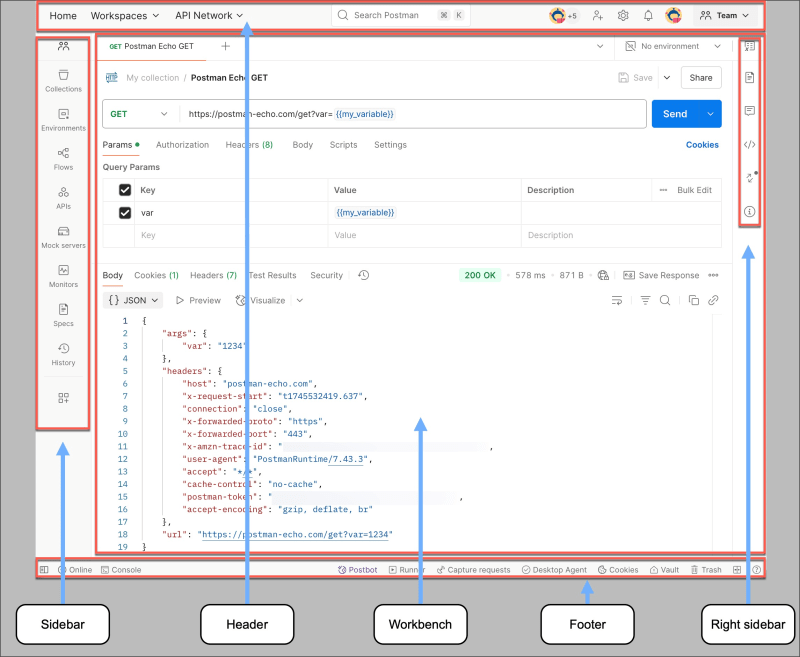Click the network globe icon near 871 B
This screenshot has width=800, height=657.
pyautogui.click(x=603, y=275)
